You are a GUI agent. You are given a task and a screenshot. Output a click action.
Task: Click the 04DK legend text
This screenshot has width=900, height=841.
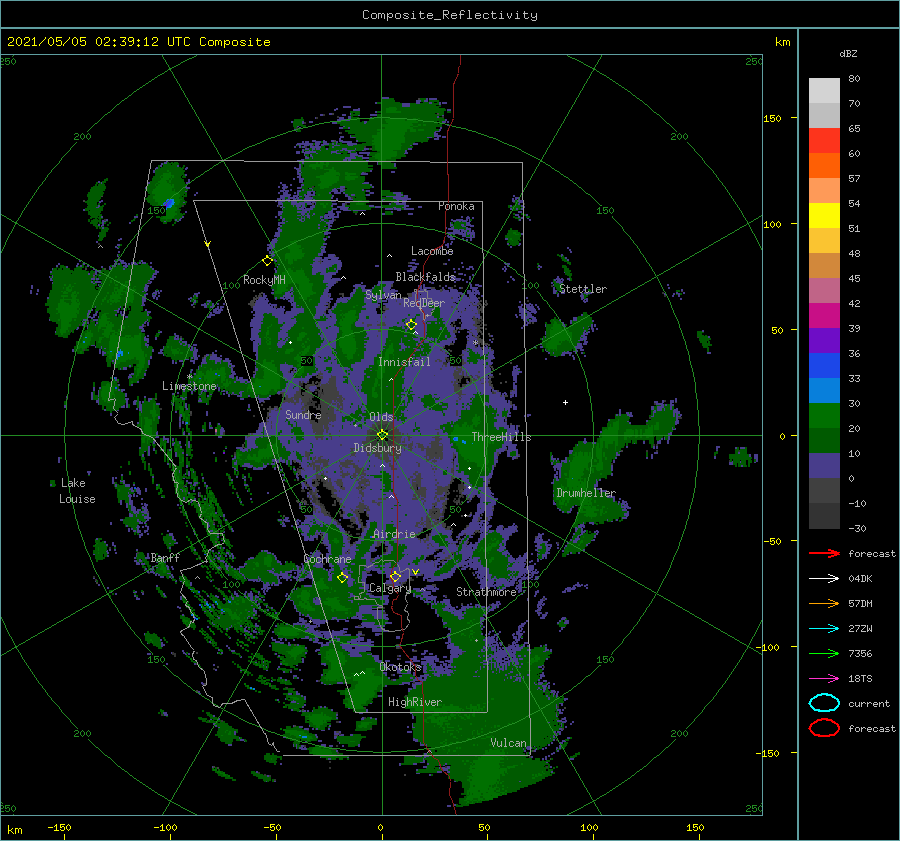click(860, 578)
